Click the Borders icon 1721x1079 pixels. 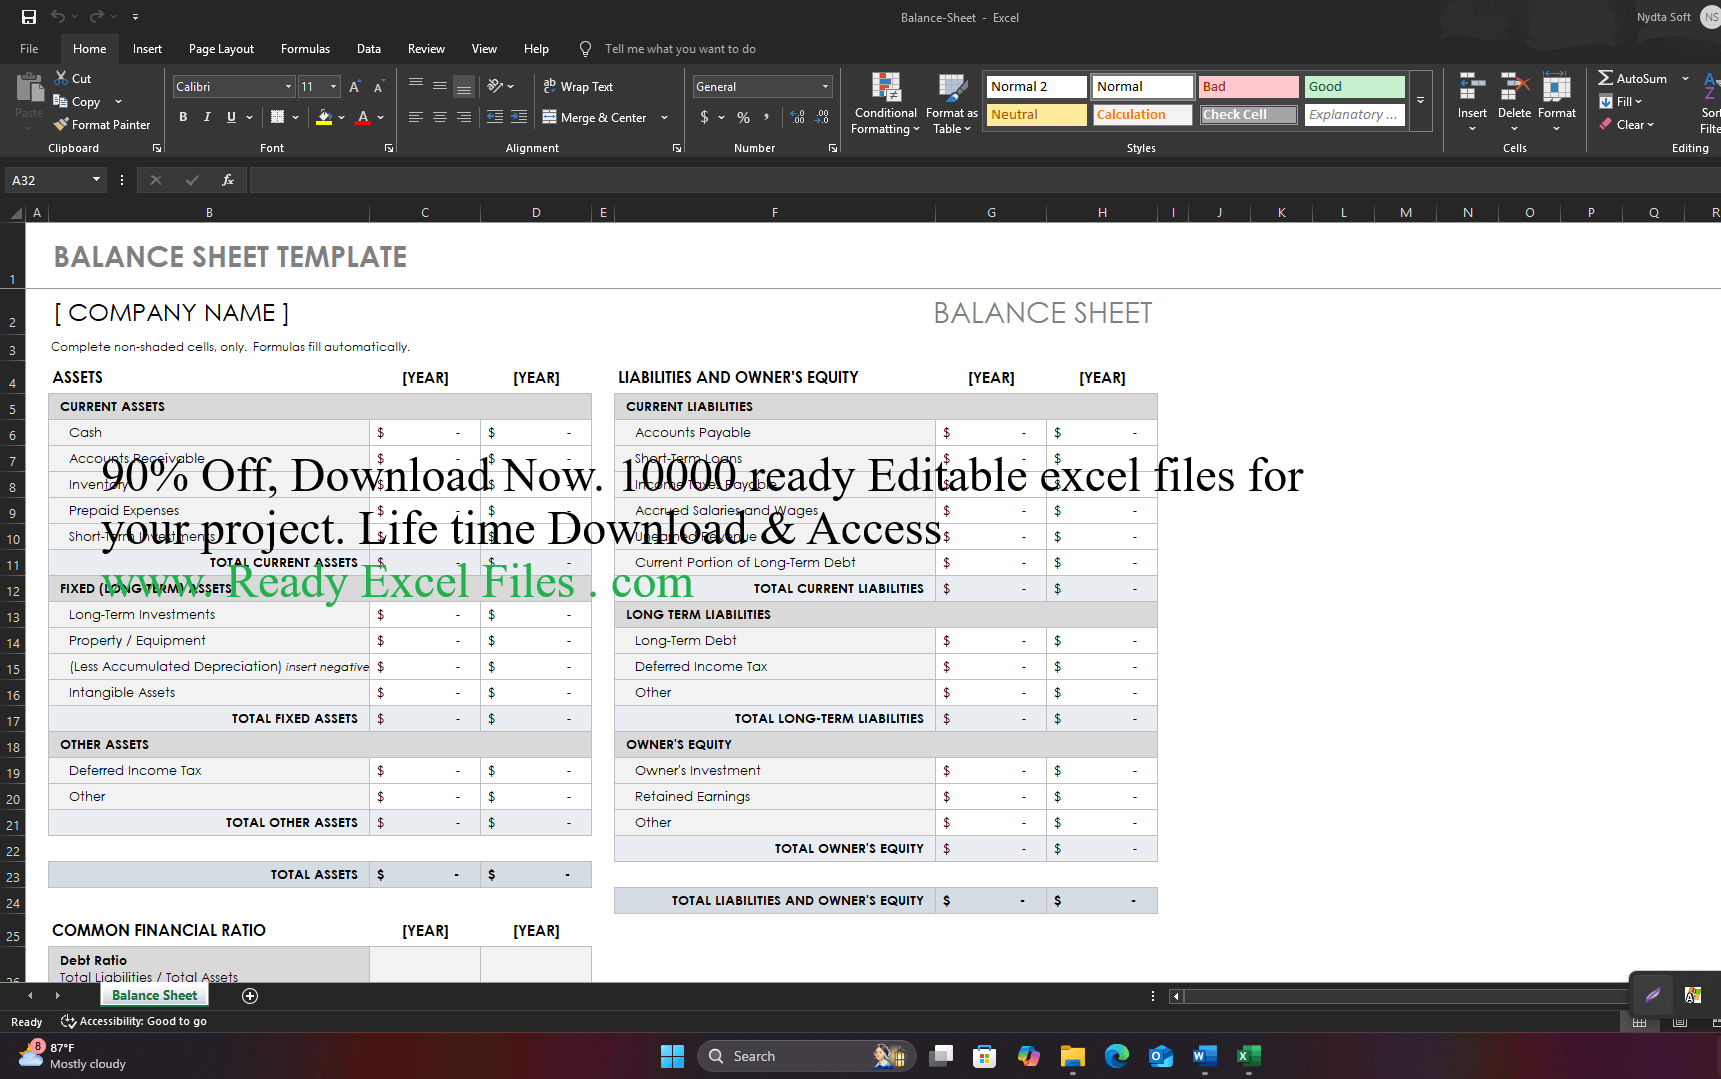click(x=277, y=117)
